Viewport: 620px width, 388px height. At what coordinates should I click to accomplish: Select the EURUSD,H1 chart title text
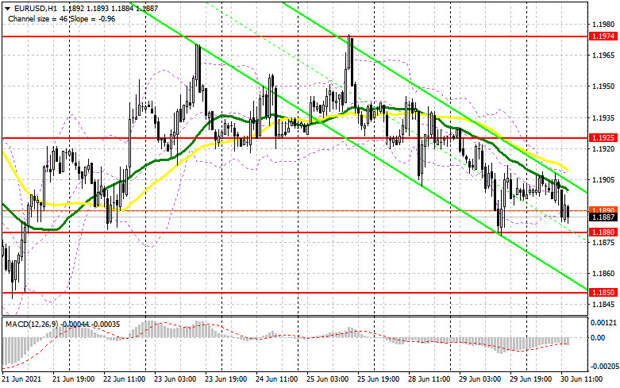(37, 8)
